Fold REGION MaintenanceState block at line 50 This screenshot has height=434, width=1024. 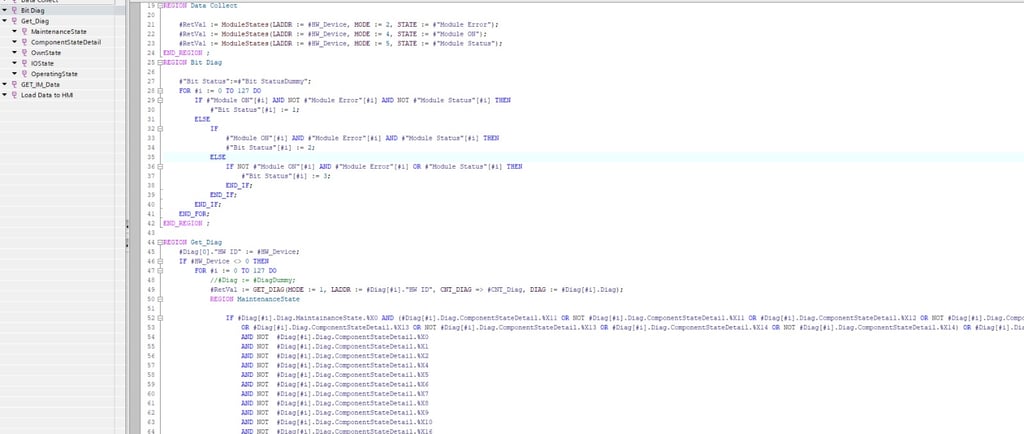pos(160,299)
